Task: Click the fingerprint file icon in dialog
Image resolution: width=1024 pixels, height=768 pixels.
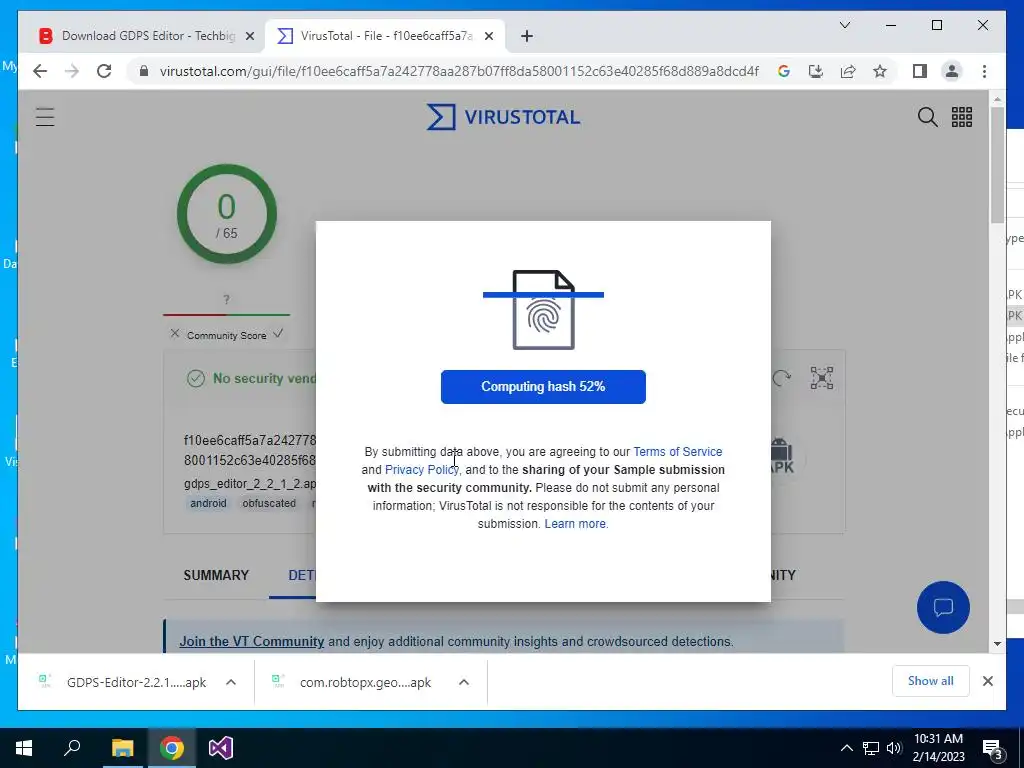Action: click(543, 310)
